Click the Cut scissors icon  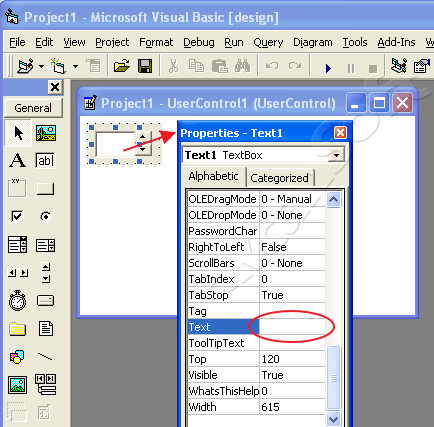173,66
